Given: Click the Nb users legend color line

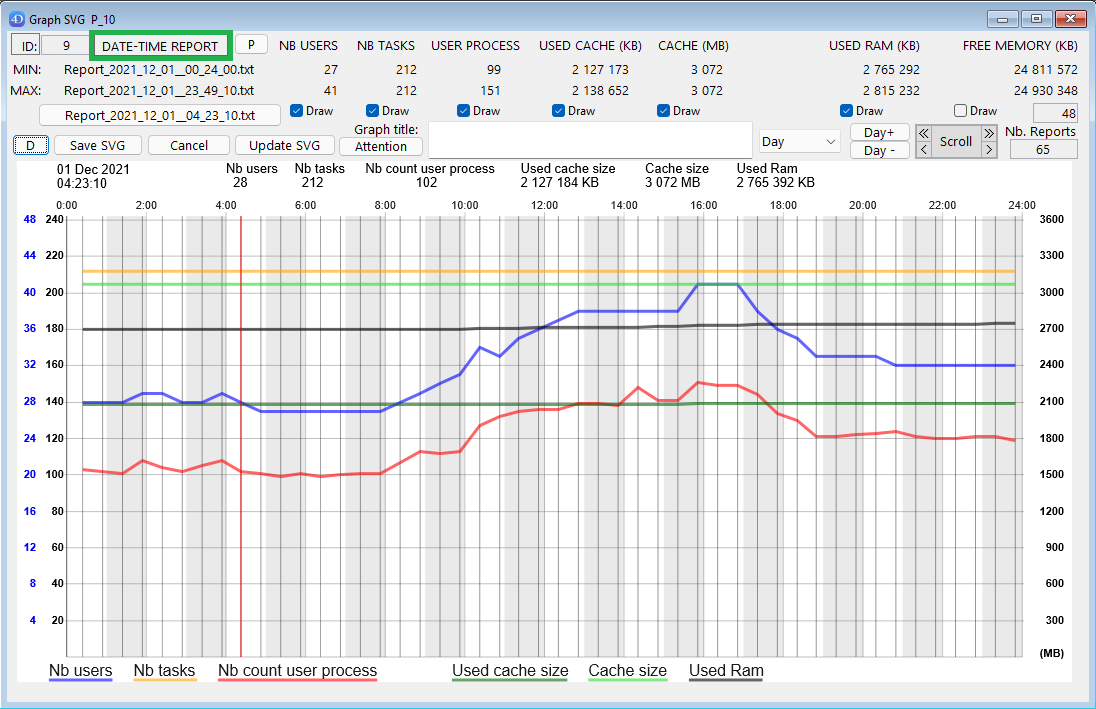Looking at the screenshot, I should (x=81, y=682).
